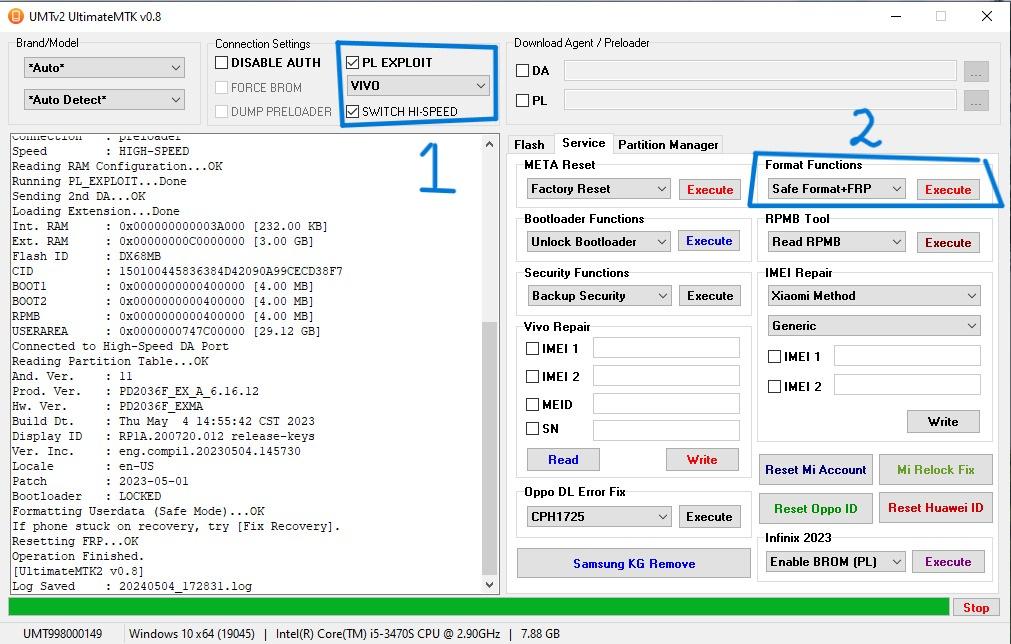Switch to the Flash tab
1011x644 pixels.
[x=529, y=145]
